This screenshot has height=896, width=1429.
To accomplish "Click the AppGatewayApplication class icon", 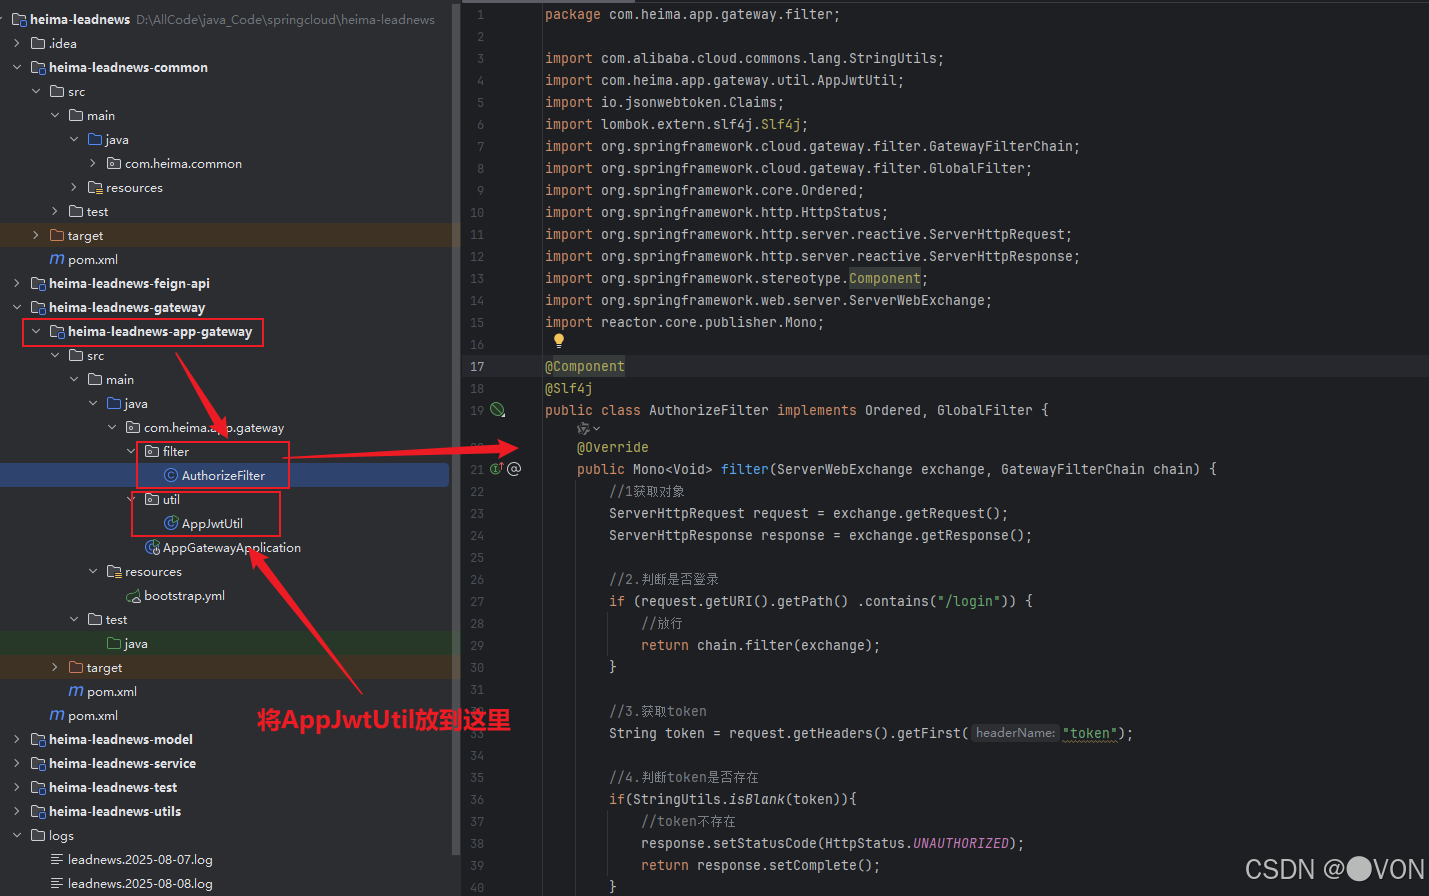I will tap(152, 548).
